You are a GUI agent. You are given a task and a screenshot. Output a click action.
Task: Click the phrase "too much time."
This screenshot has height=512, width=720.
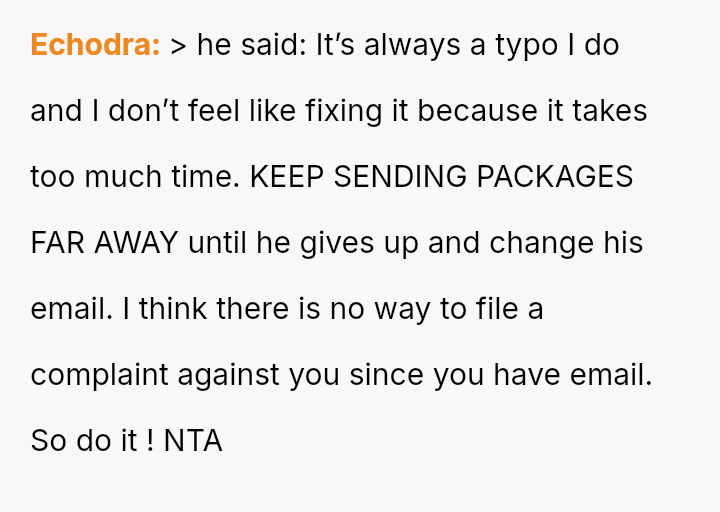pos(134,177)
